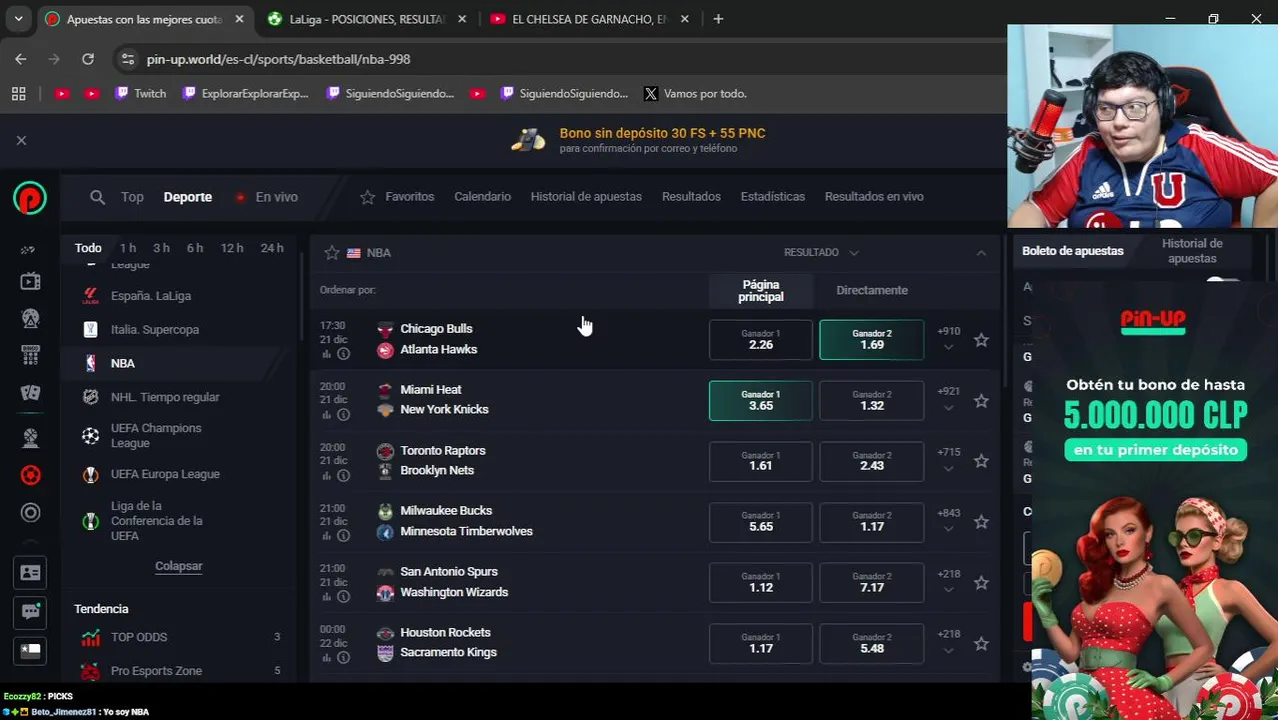Click the Colapsar link in league list
Screen dimensions: 1278x720
(x=178, y=566)
